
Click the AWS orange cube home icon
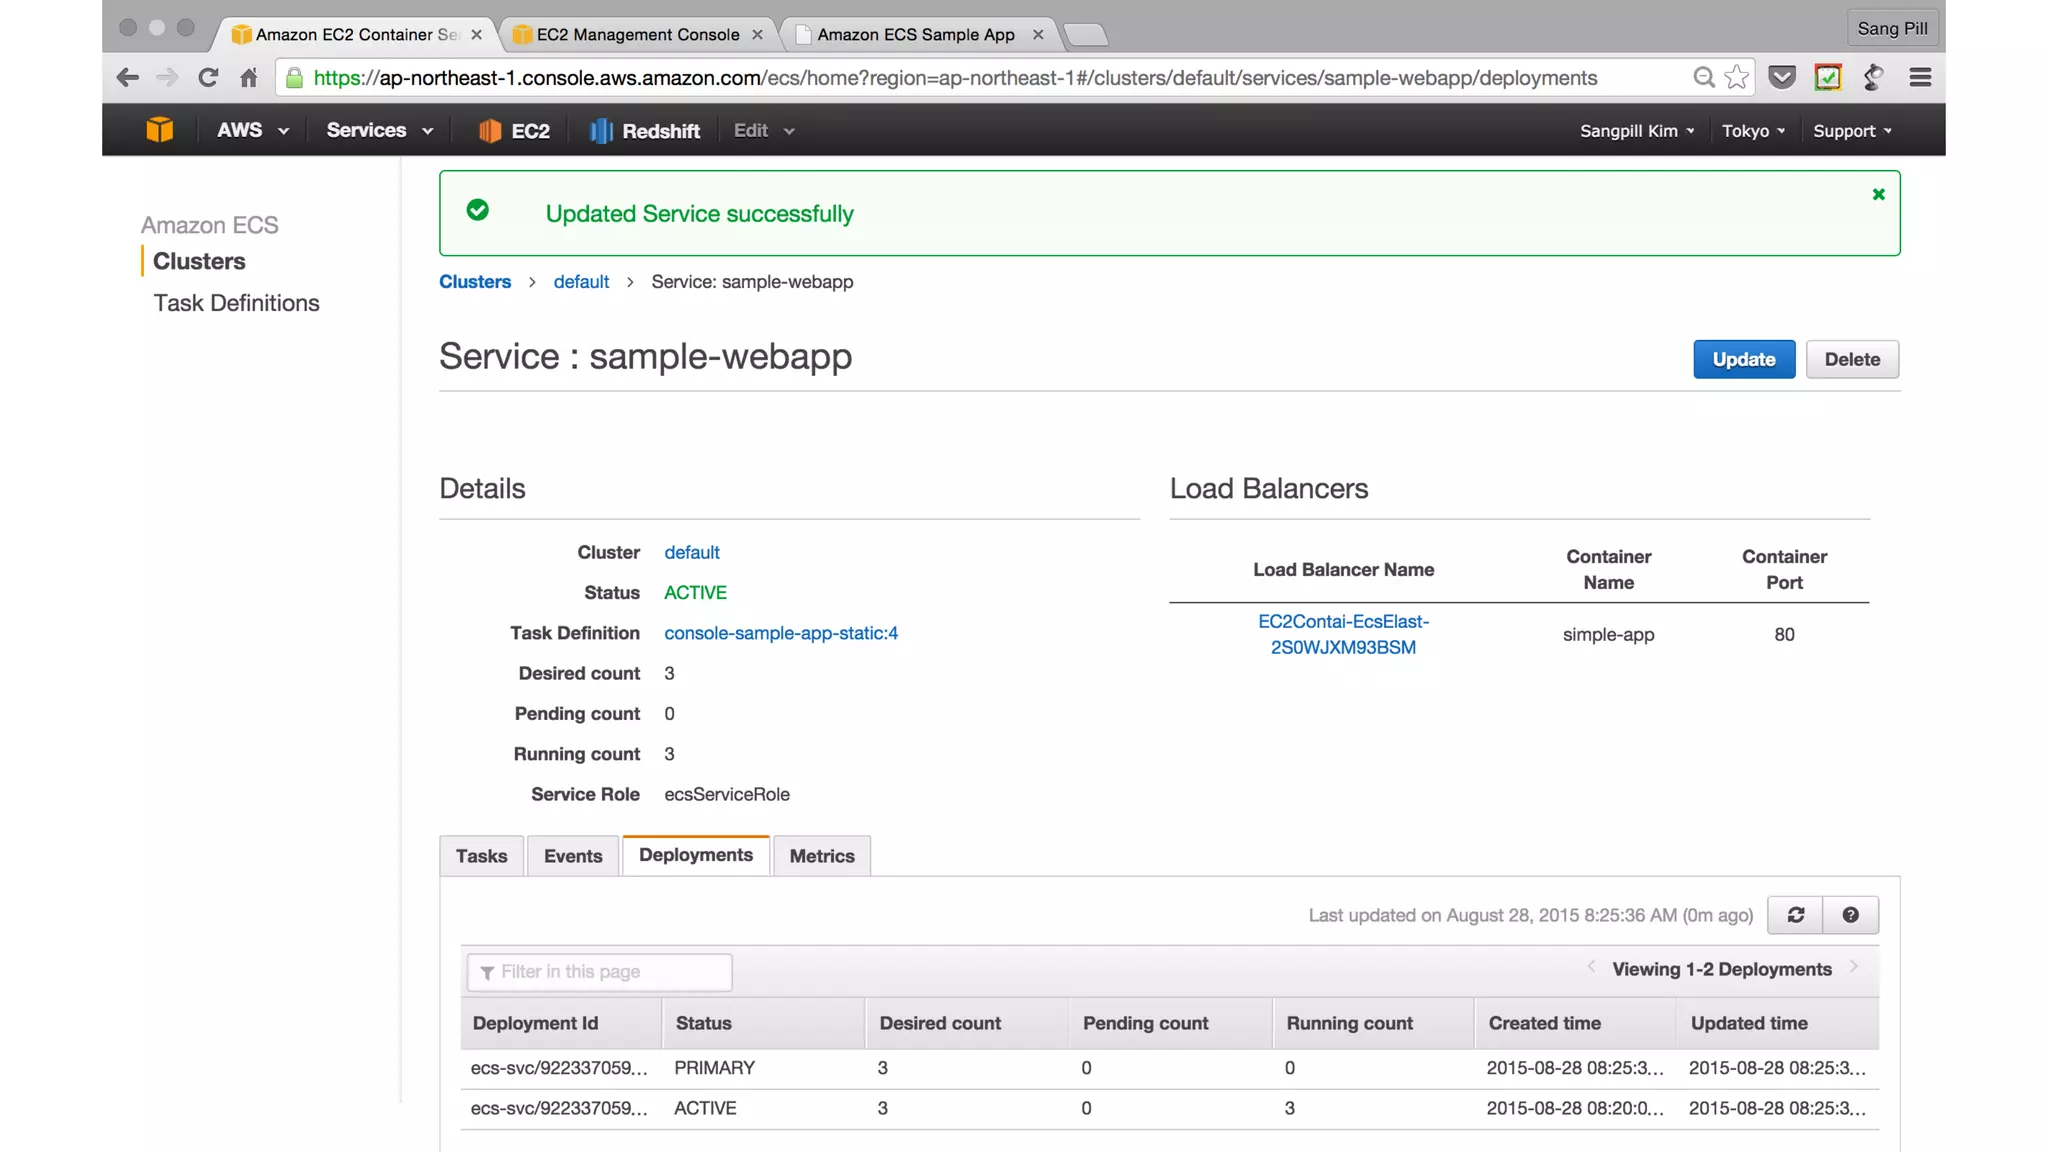(160, 130)
